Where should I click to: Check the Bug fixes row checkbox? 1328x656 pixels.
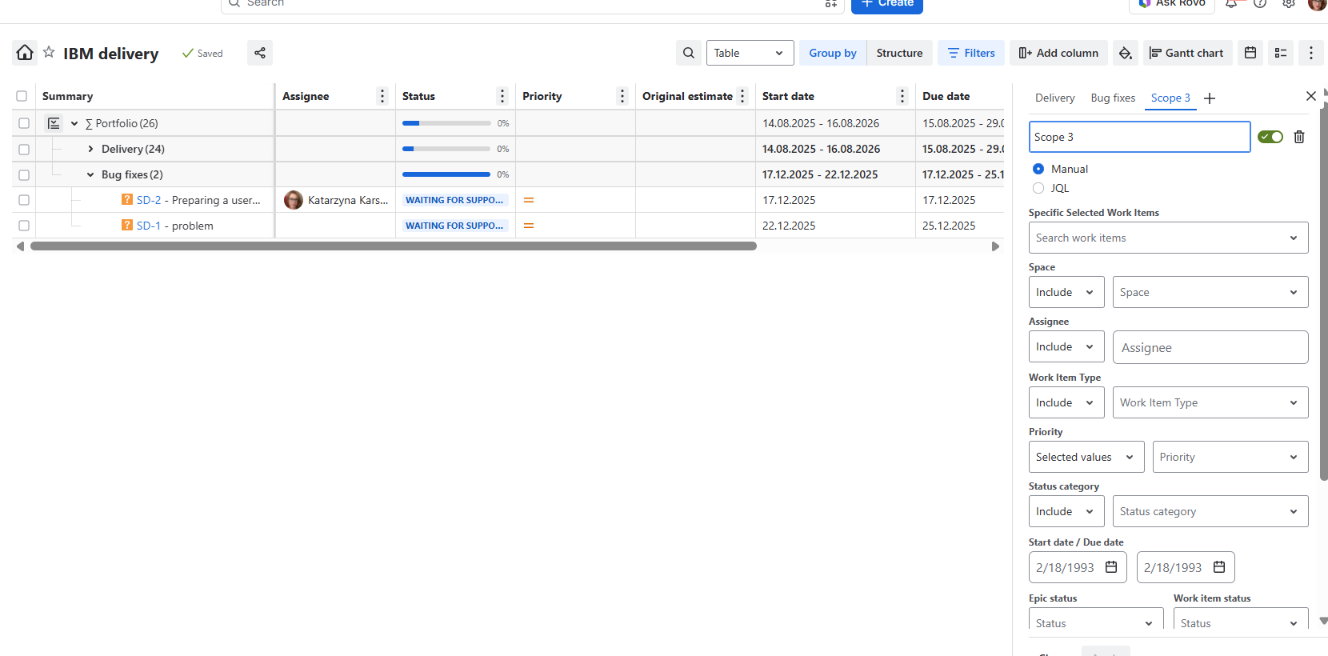(23, 174)
